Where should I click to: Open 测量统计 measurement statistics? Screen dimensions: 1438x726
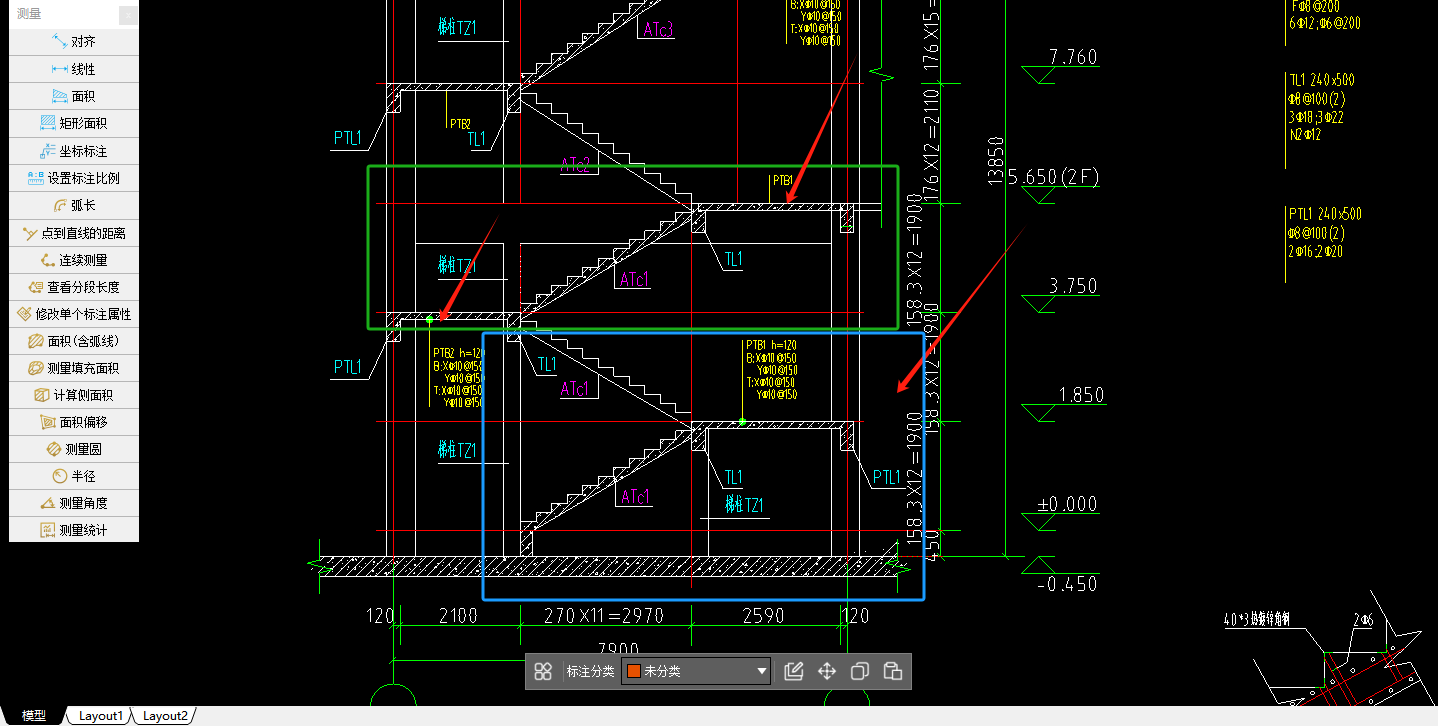tap(74, 530)
